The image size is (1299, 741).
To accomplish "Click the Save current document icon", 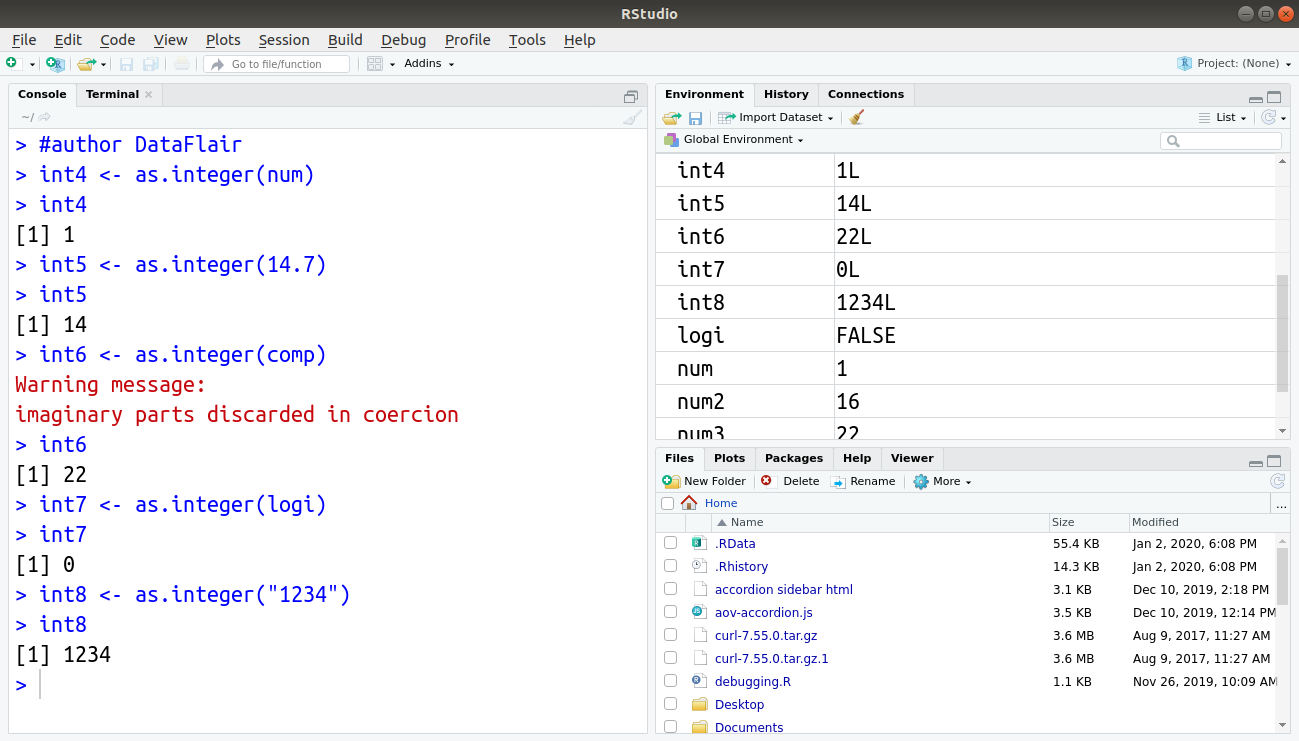I will (x=127, y=64).
